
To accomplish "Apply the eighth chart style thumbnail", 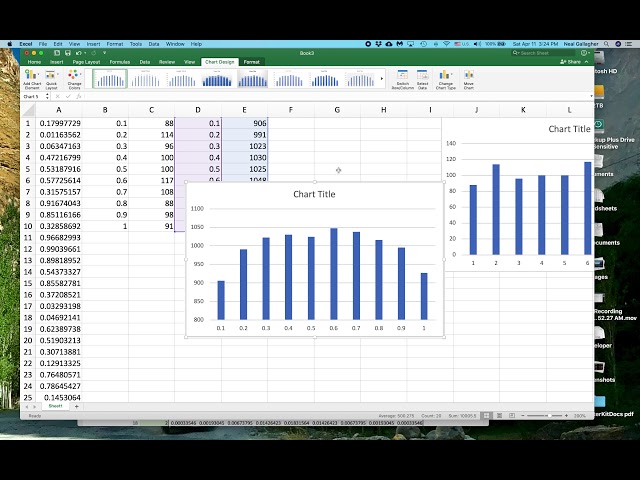I will tap(360, 78).
